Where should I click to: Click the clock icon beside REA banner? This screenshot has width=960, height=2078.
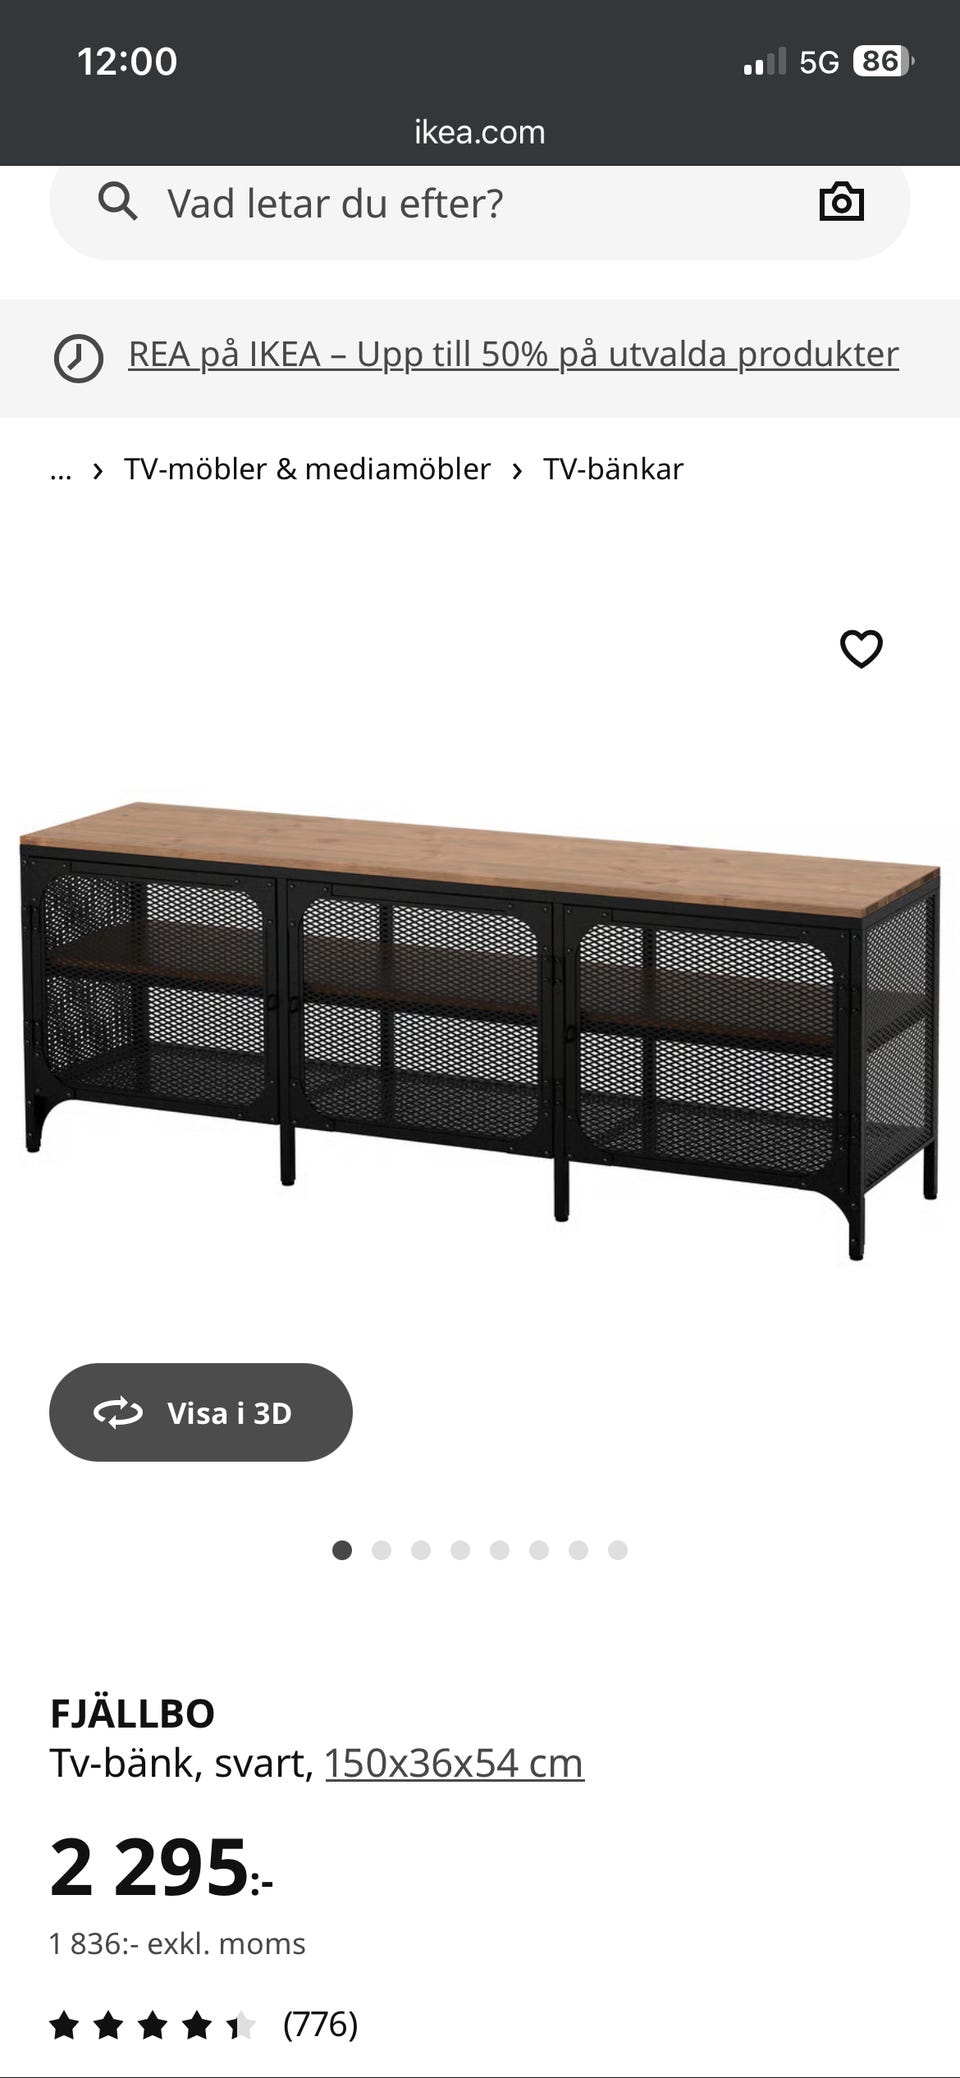(78, 358)
